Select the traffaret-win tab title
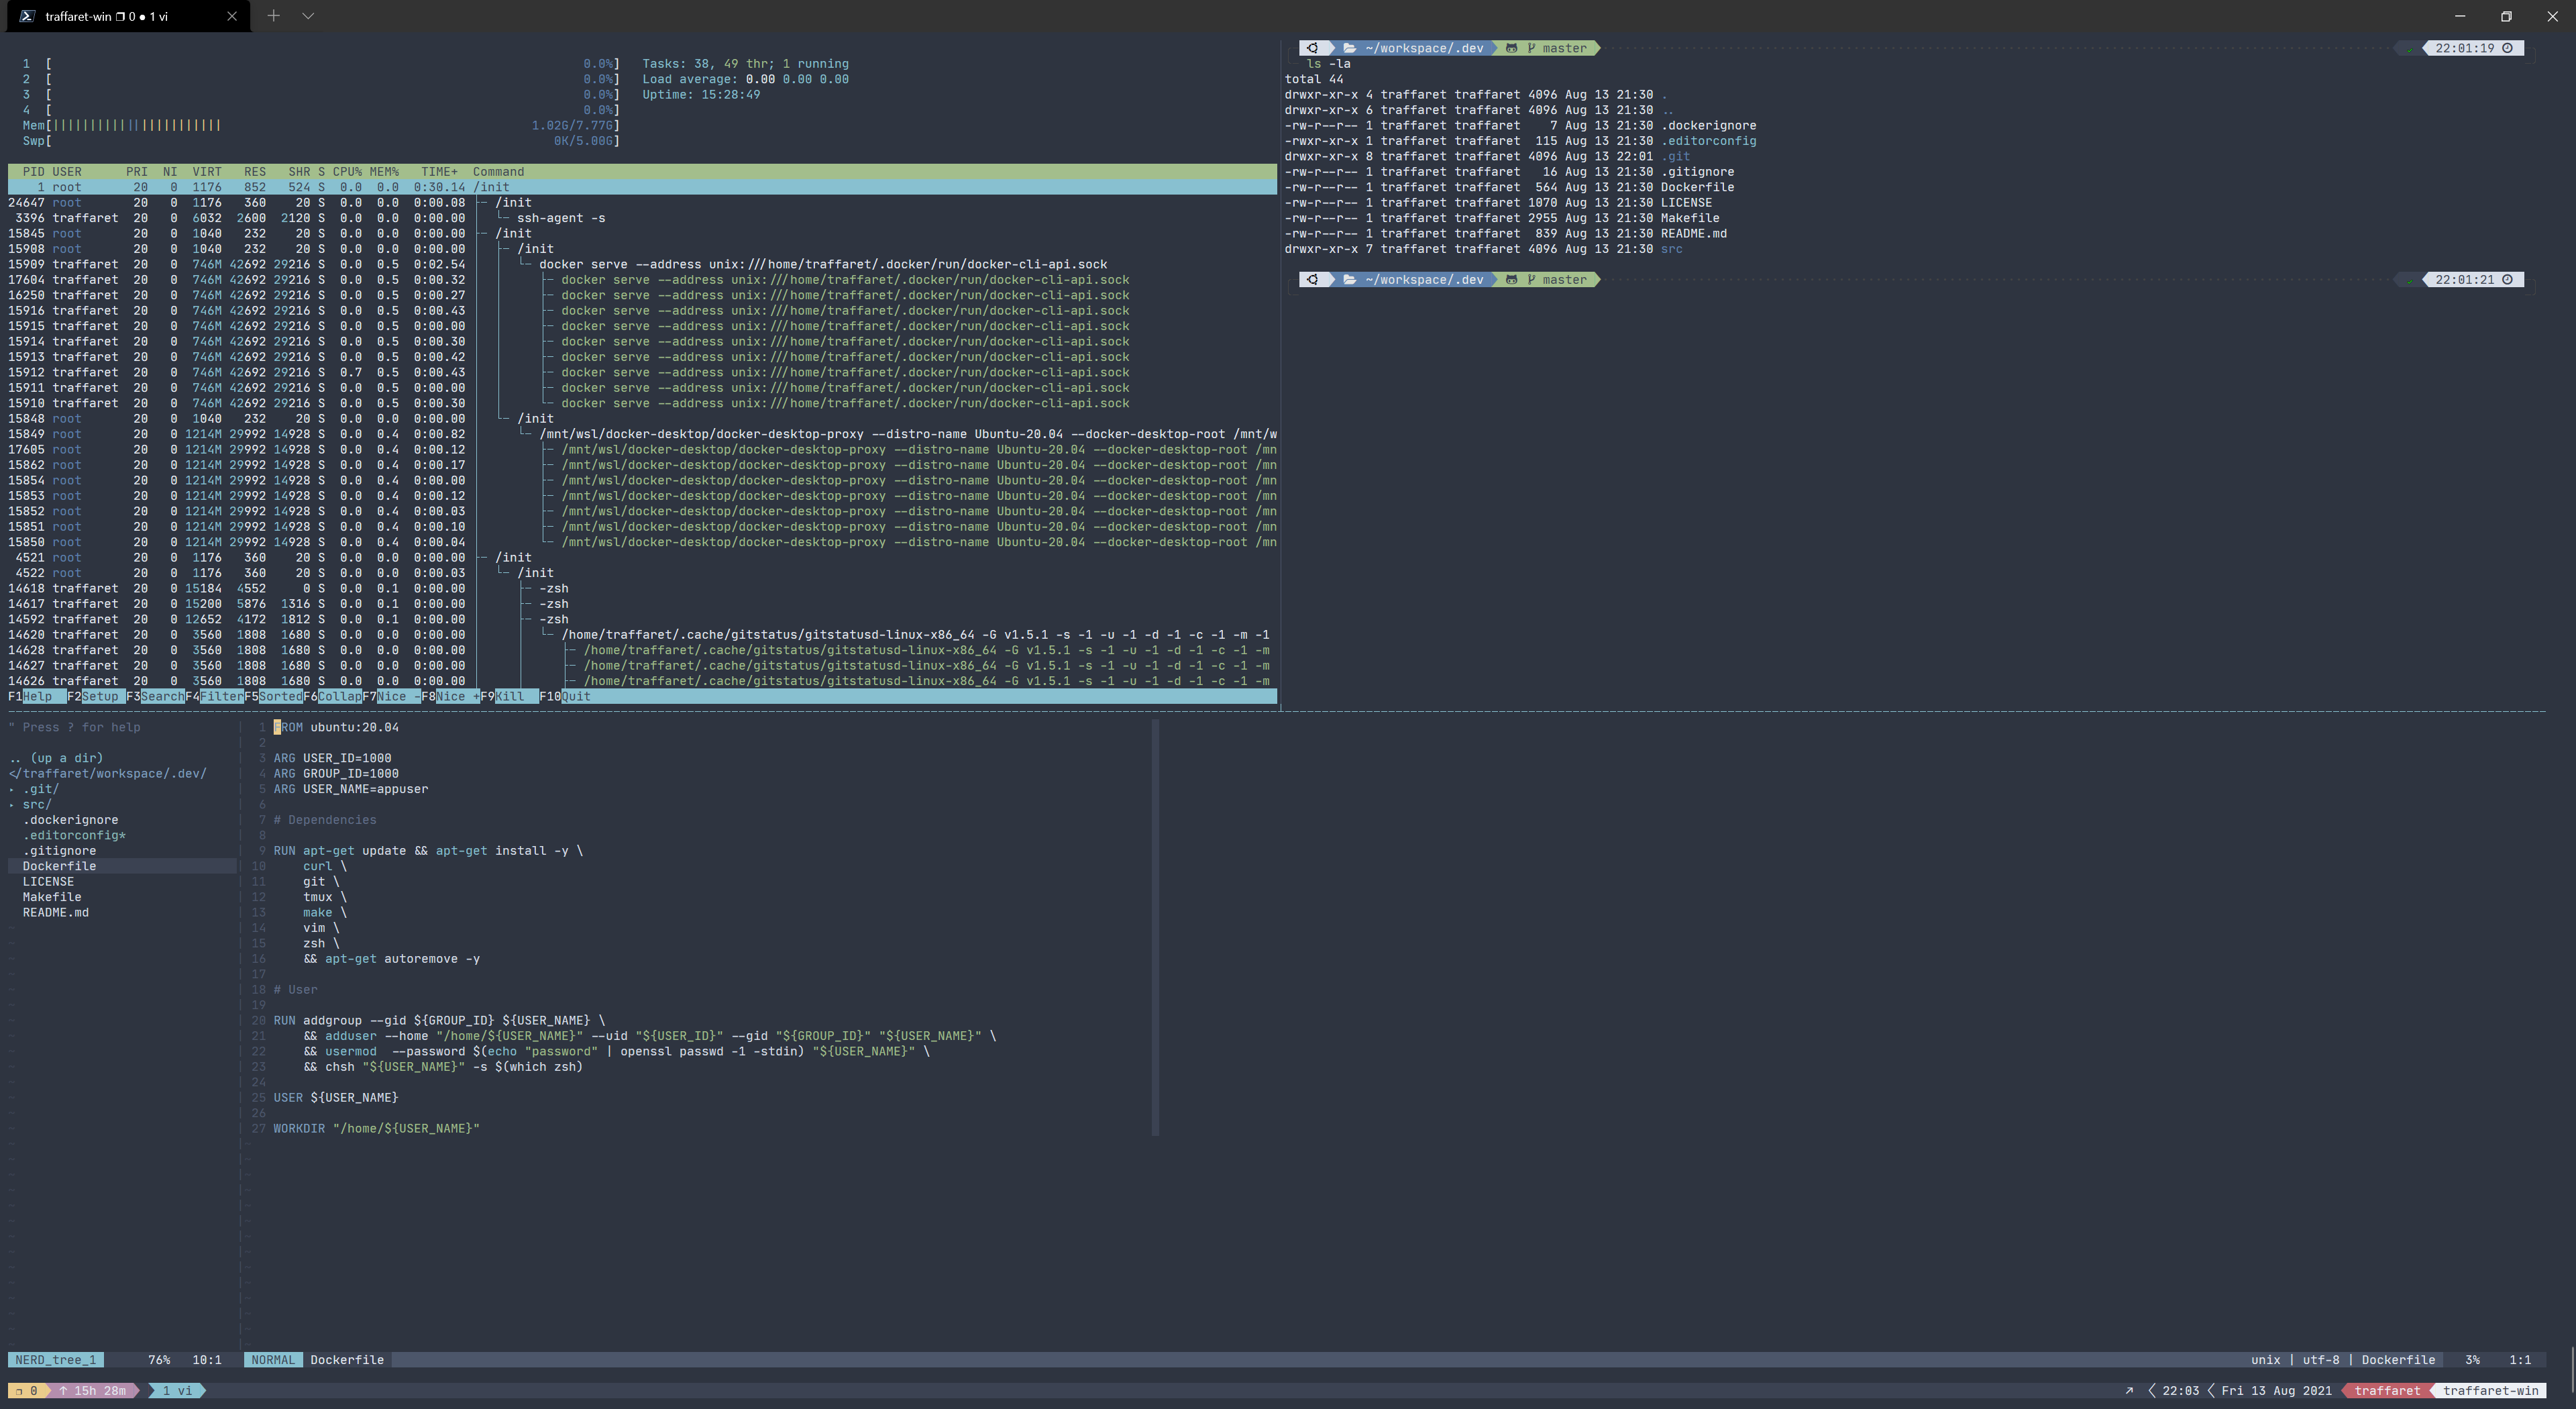 click(x=107, y=16)
